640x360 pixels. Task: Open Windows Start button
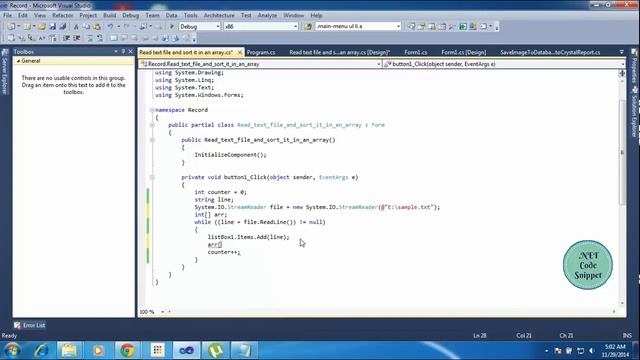(12, 351)
